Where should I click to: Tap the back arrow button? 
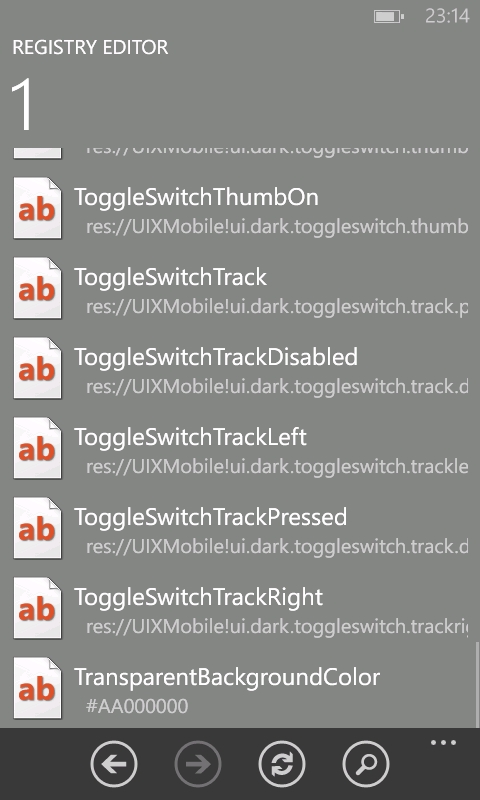click(114, 764)
